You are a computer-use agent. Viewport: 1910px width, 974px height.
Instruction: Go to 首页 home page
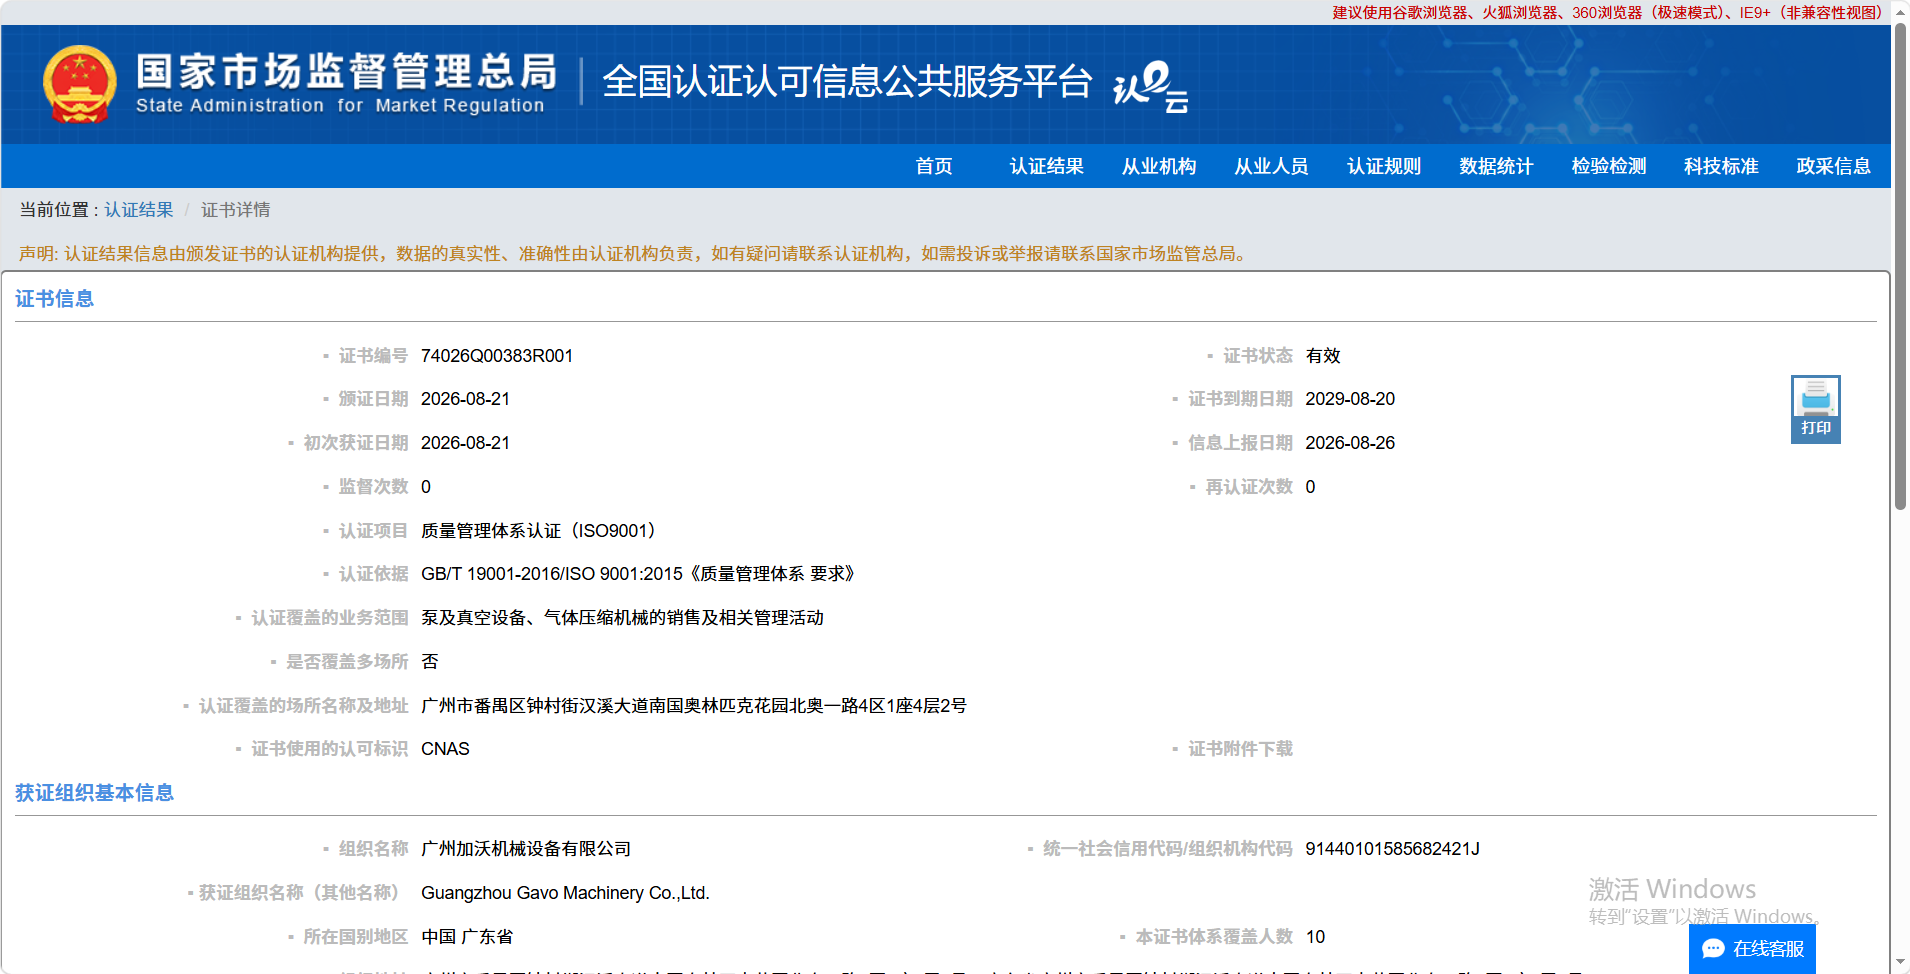[934, 166]
